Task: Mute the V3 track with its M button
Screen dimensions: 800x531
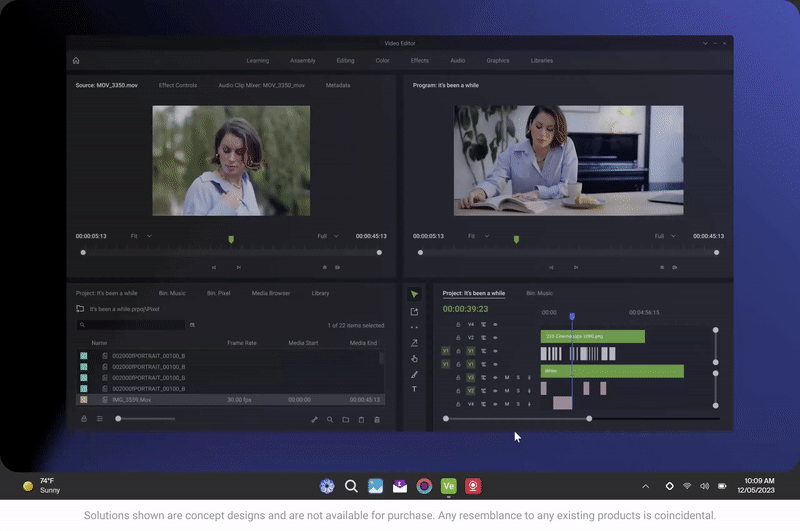Action: click(507, 377)
